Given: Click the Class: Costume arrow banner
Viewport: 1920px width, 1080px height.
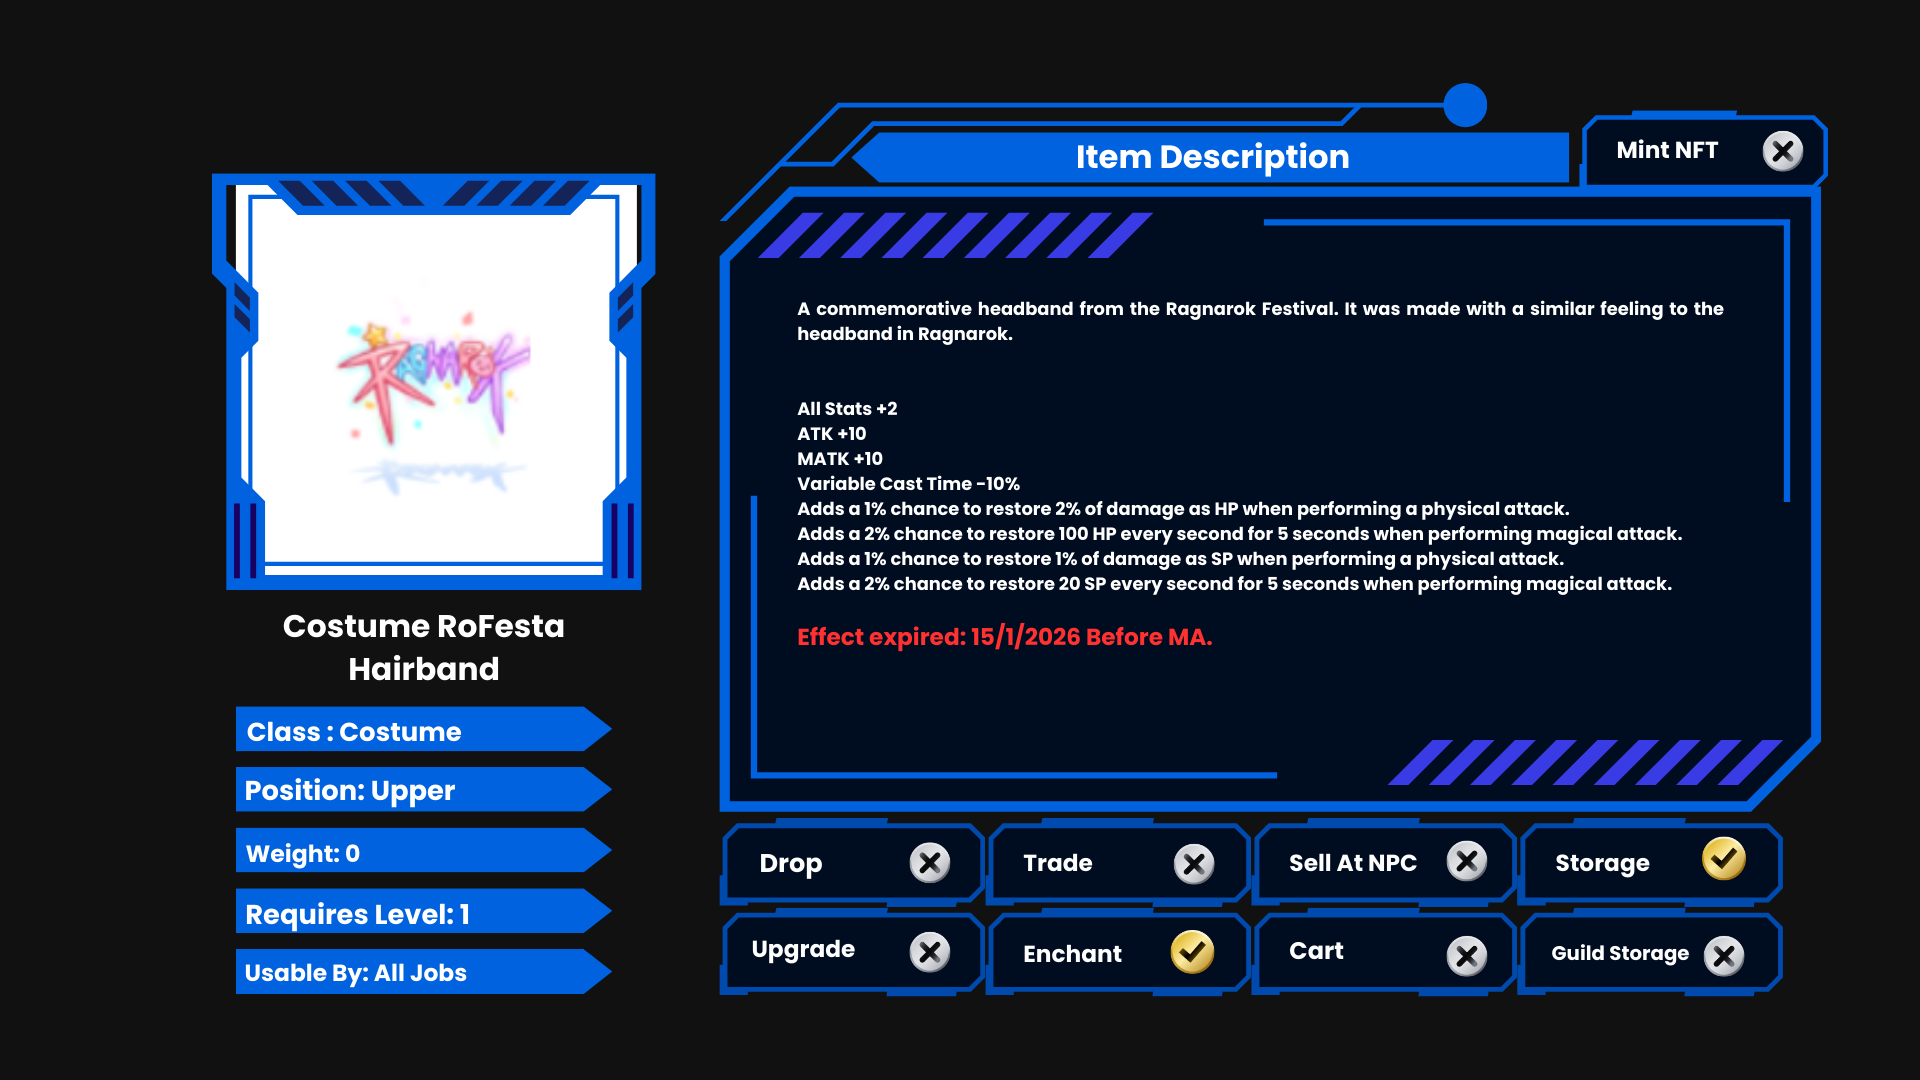Looking at the screenshot, I should point(420,731).
